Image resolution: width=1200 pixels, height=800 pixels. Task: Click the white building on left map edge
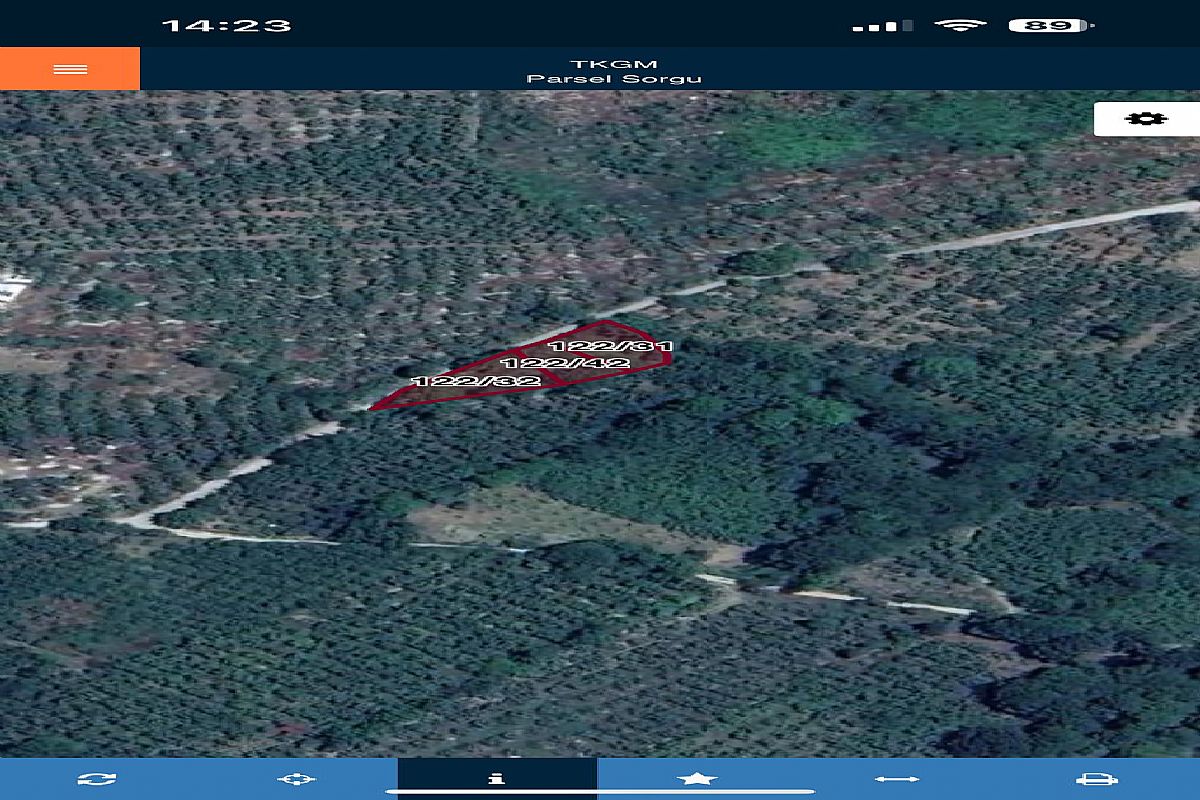coord(10,289)
